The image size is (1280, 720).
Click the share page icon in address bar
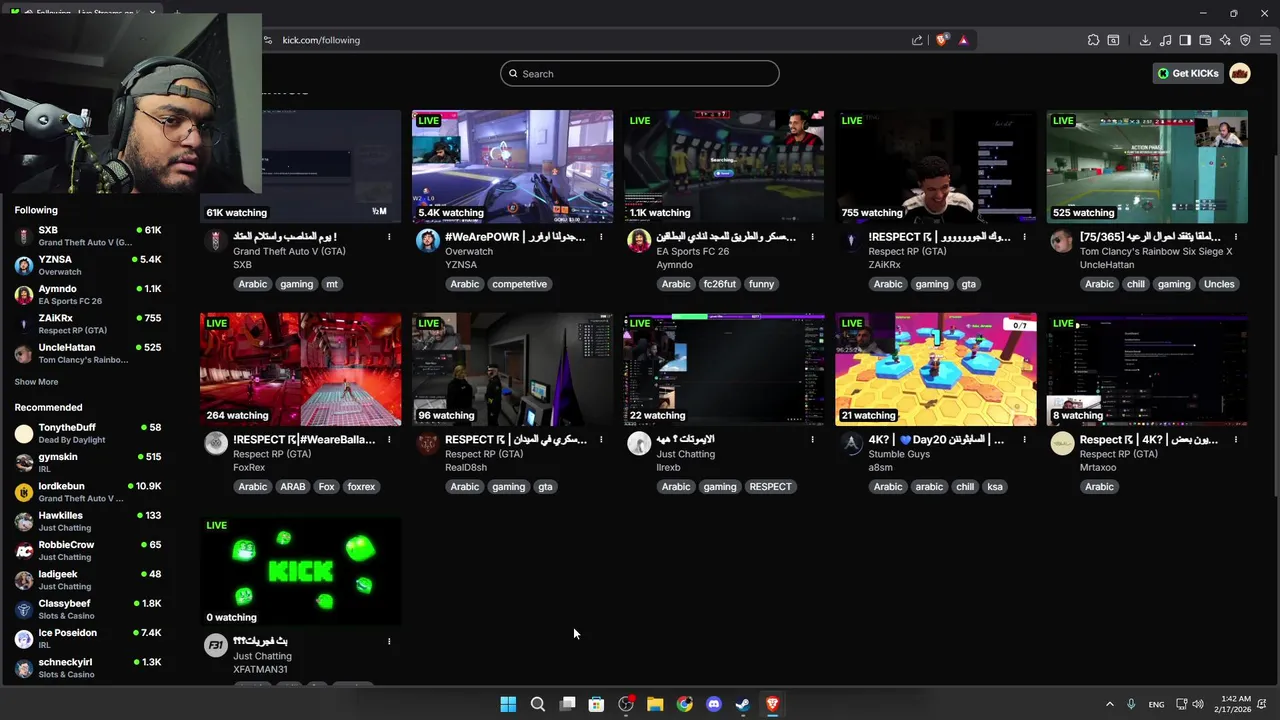pyautogui.click(x=917, y=40)
